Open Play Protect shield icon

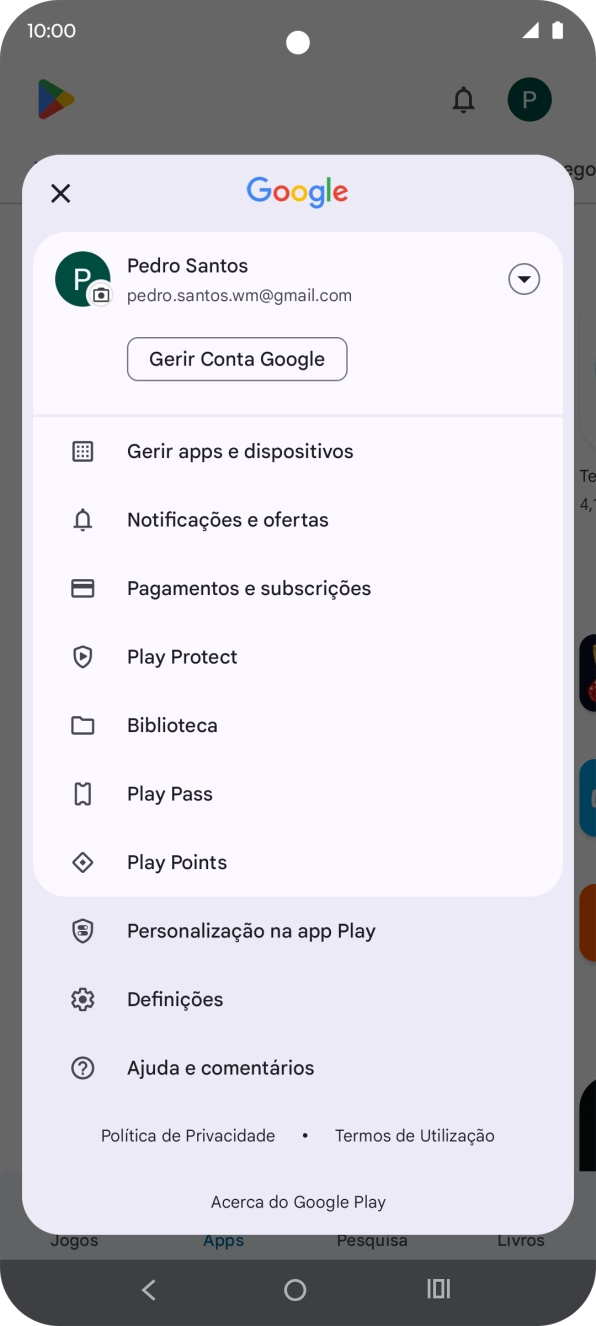(x=83, y=656)
